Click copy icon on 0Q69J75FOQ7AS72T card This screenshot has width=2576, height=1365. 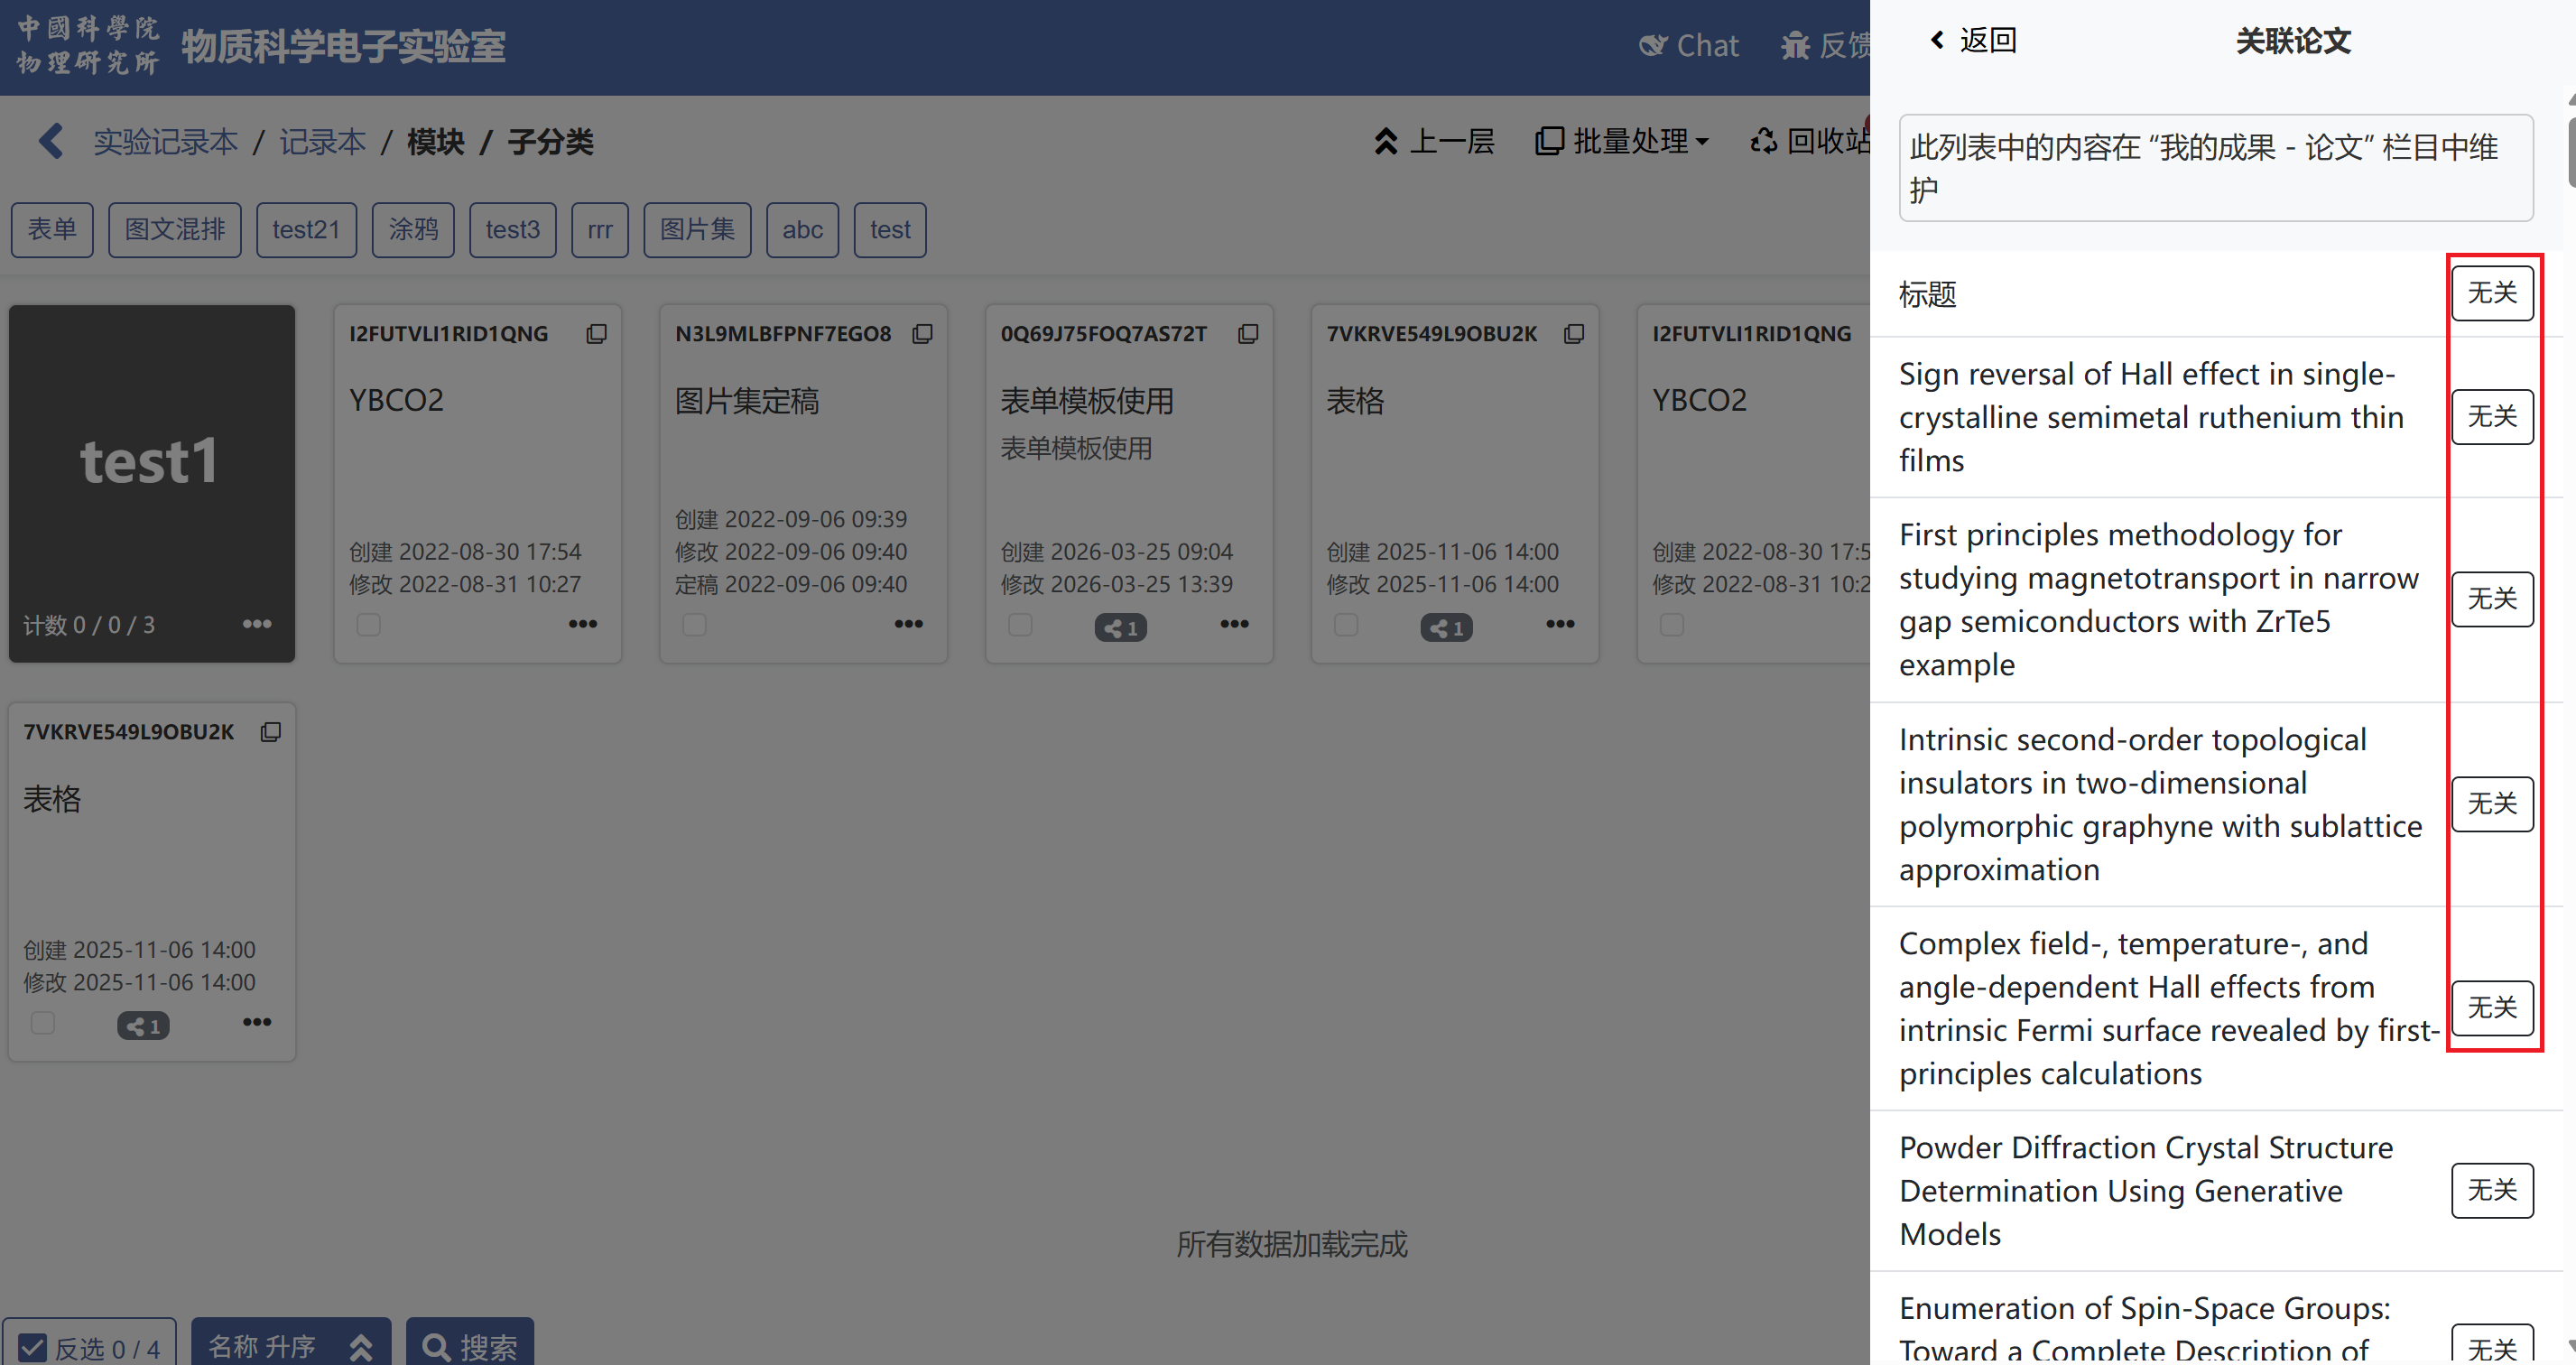1248,334
